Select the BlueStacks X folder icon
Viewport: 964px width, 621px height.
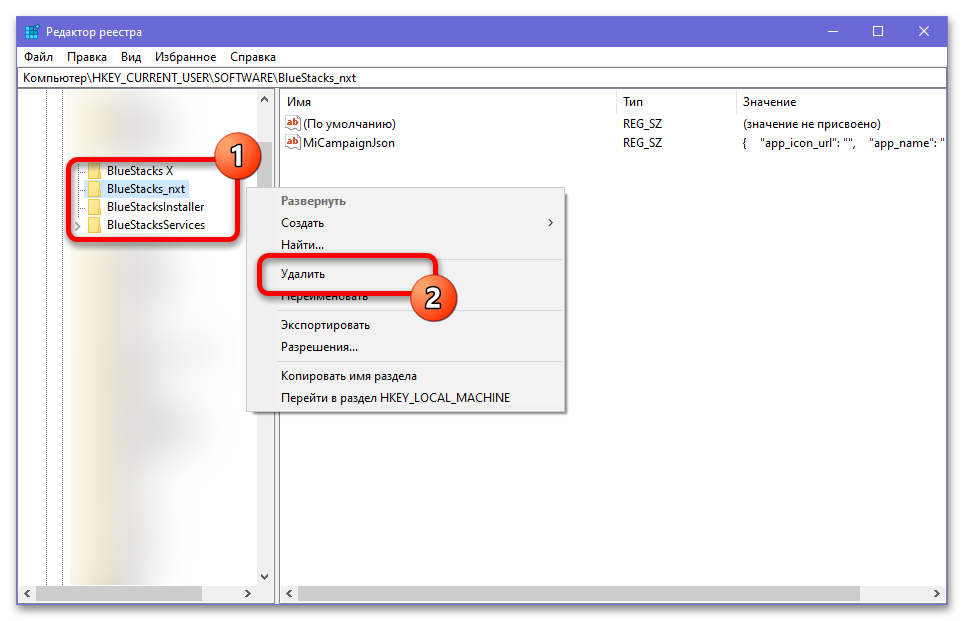(x=94, y=171)
